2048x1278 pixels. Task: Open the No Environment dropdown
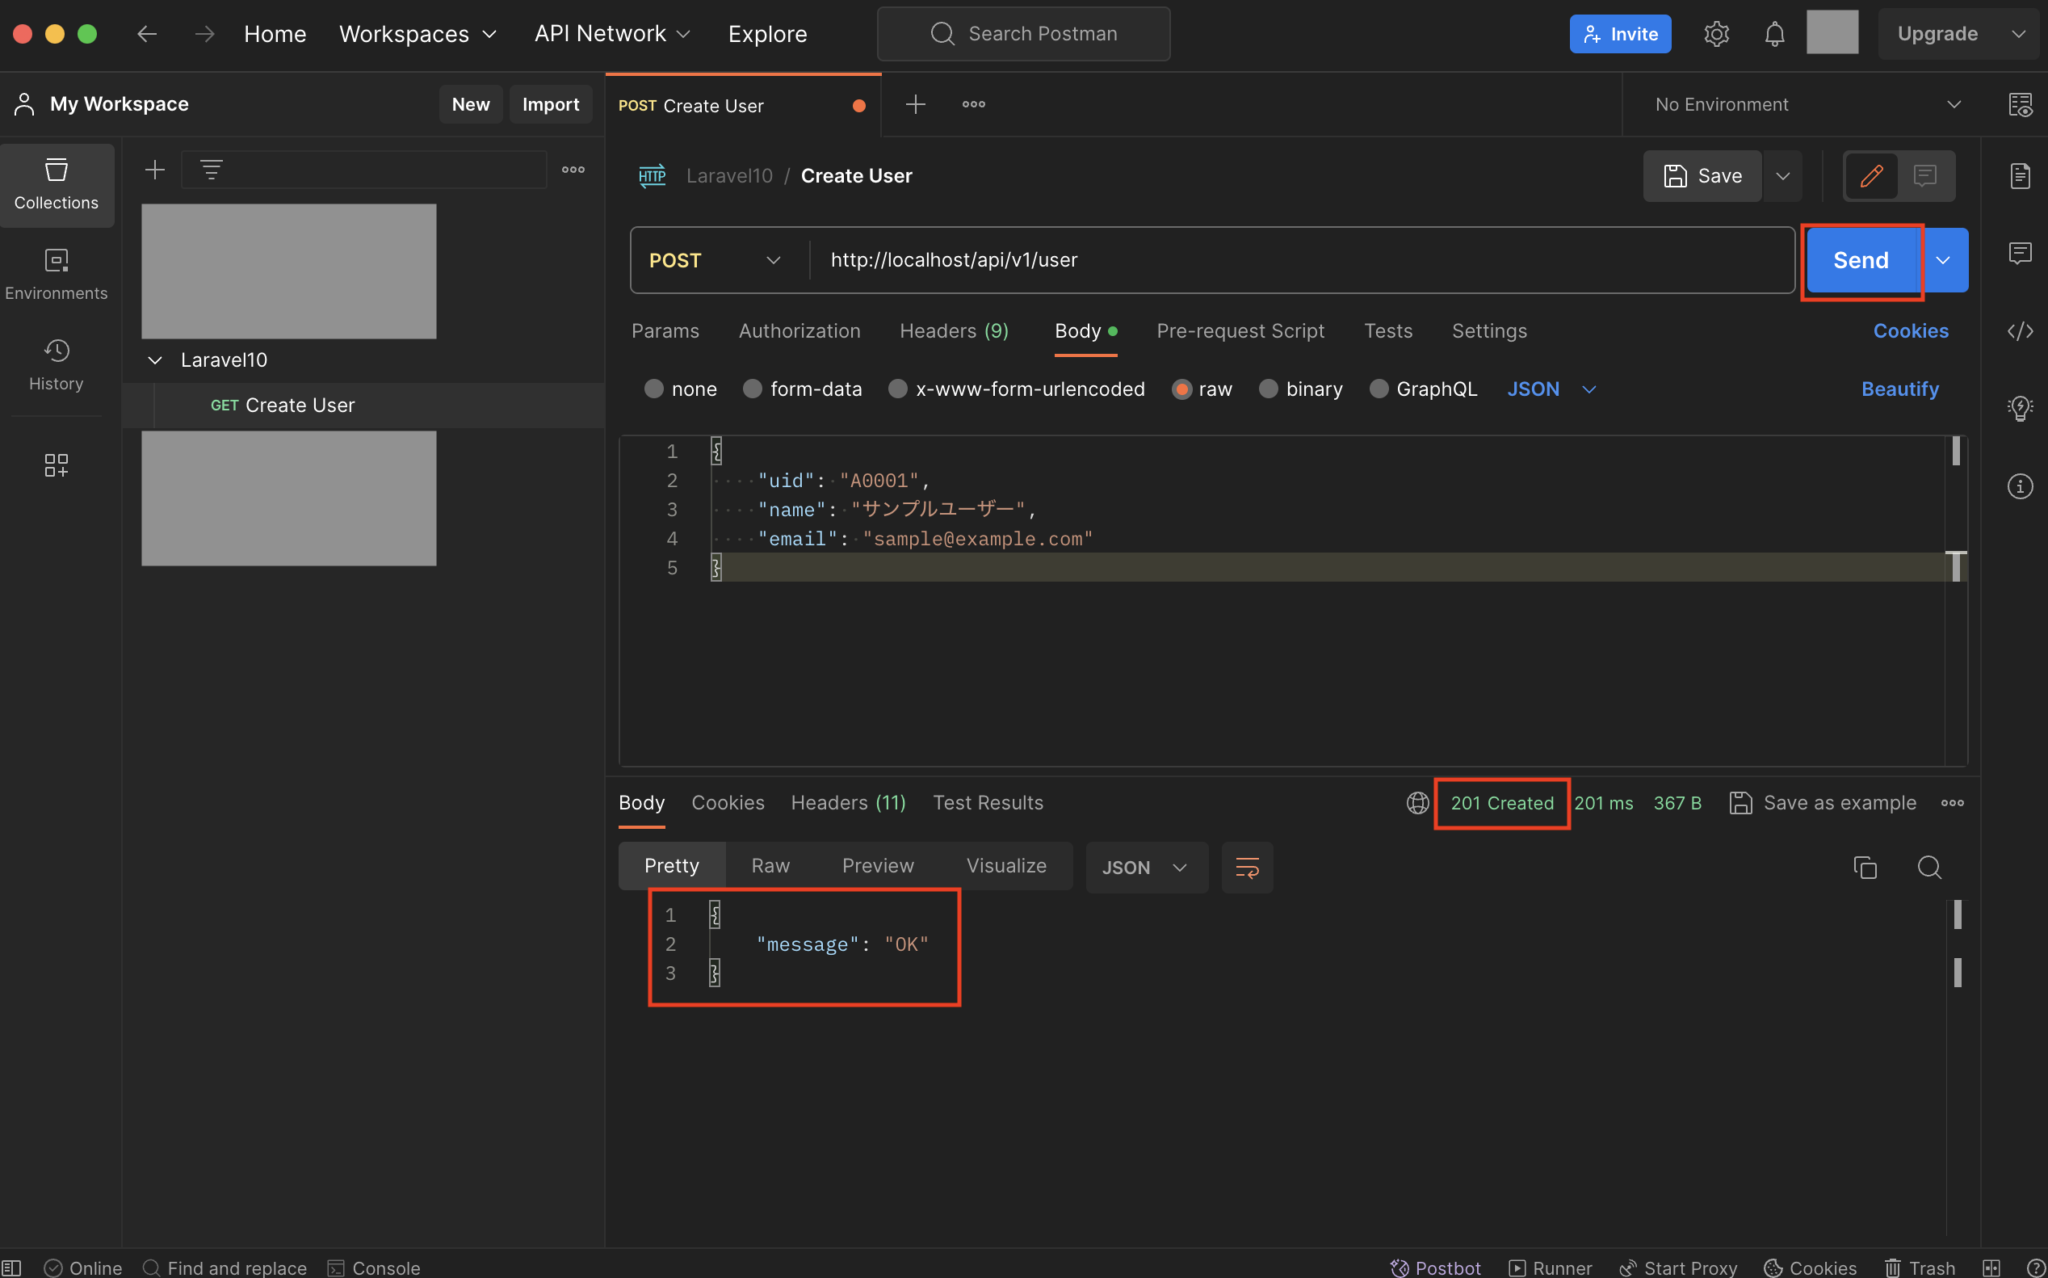(1800, 104)
